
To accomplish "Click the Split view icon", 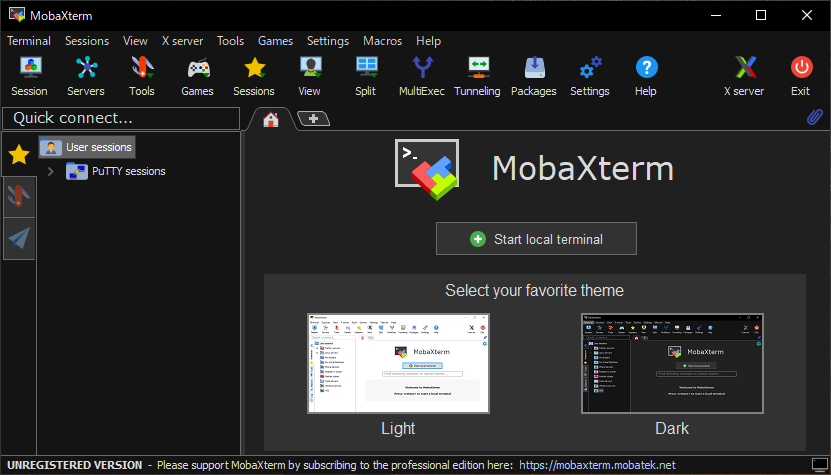I will [x=366, y=68].
